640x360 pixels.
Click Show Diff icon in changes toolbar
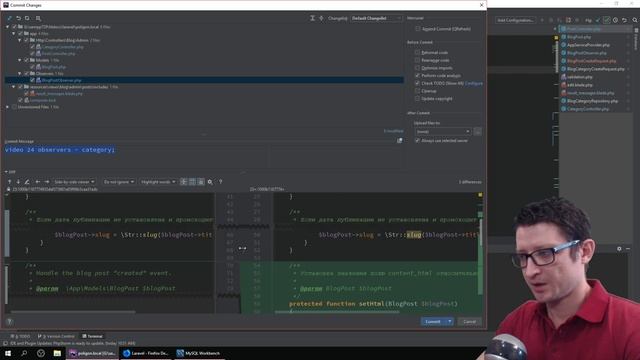[x=9, y=18]
